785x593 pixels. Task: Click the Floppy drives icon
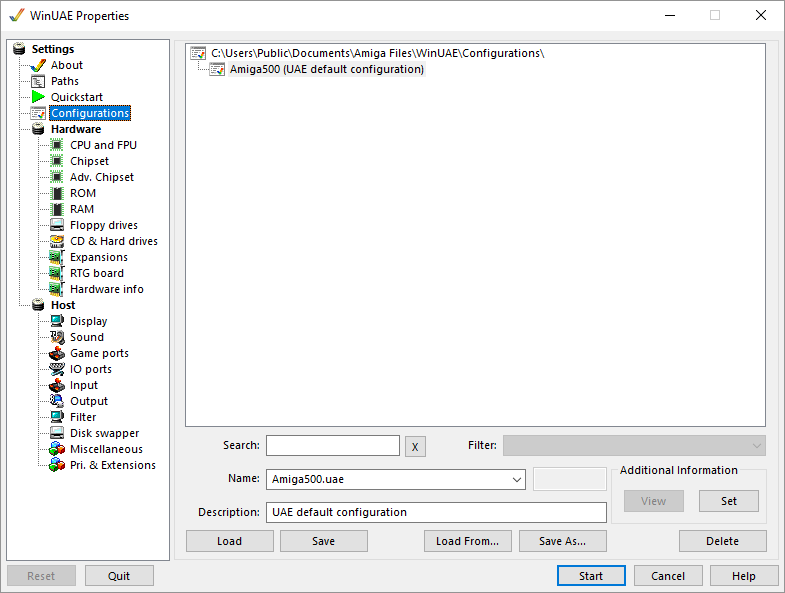[57, 225]
